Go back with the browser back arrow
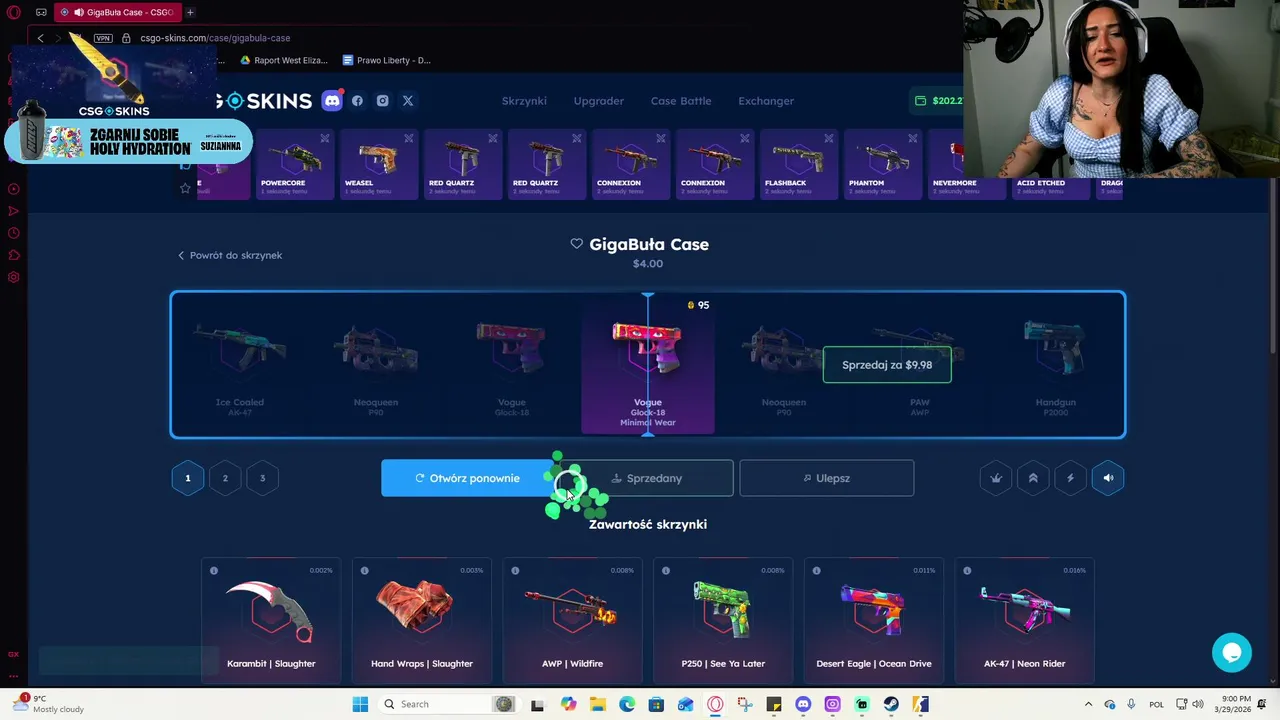The width and height of the screenshot is (1280, 720). pos(40,38)
